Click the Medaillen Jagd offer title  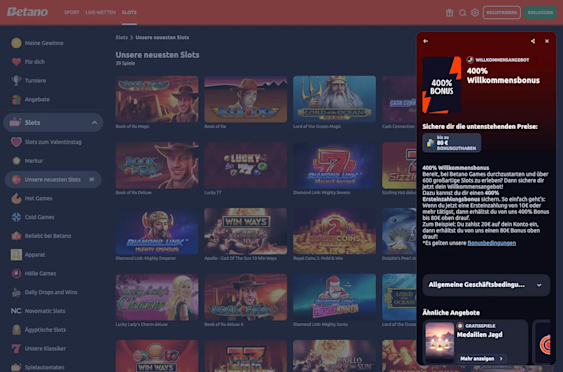pyautogui.click(x=480, y=335)
